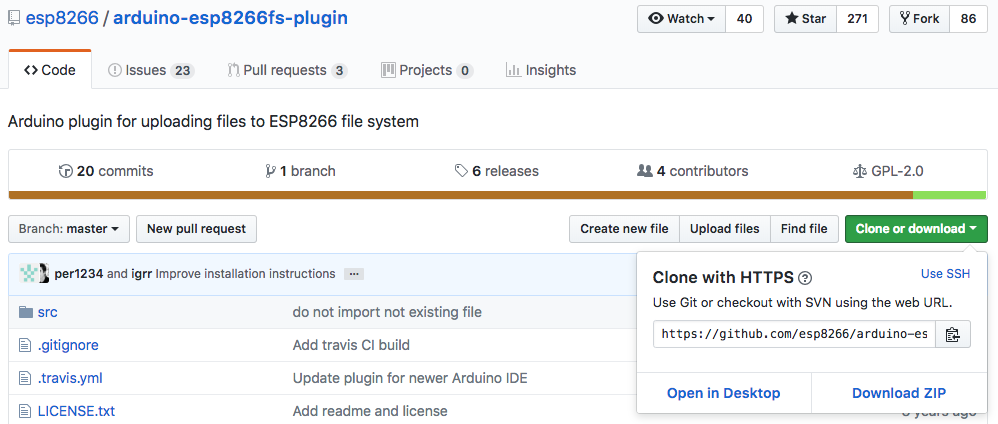Screen dimensions: 998x424
Task: Open the Pull requests tab
Action: [287, 70]
